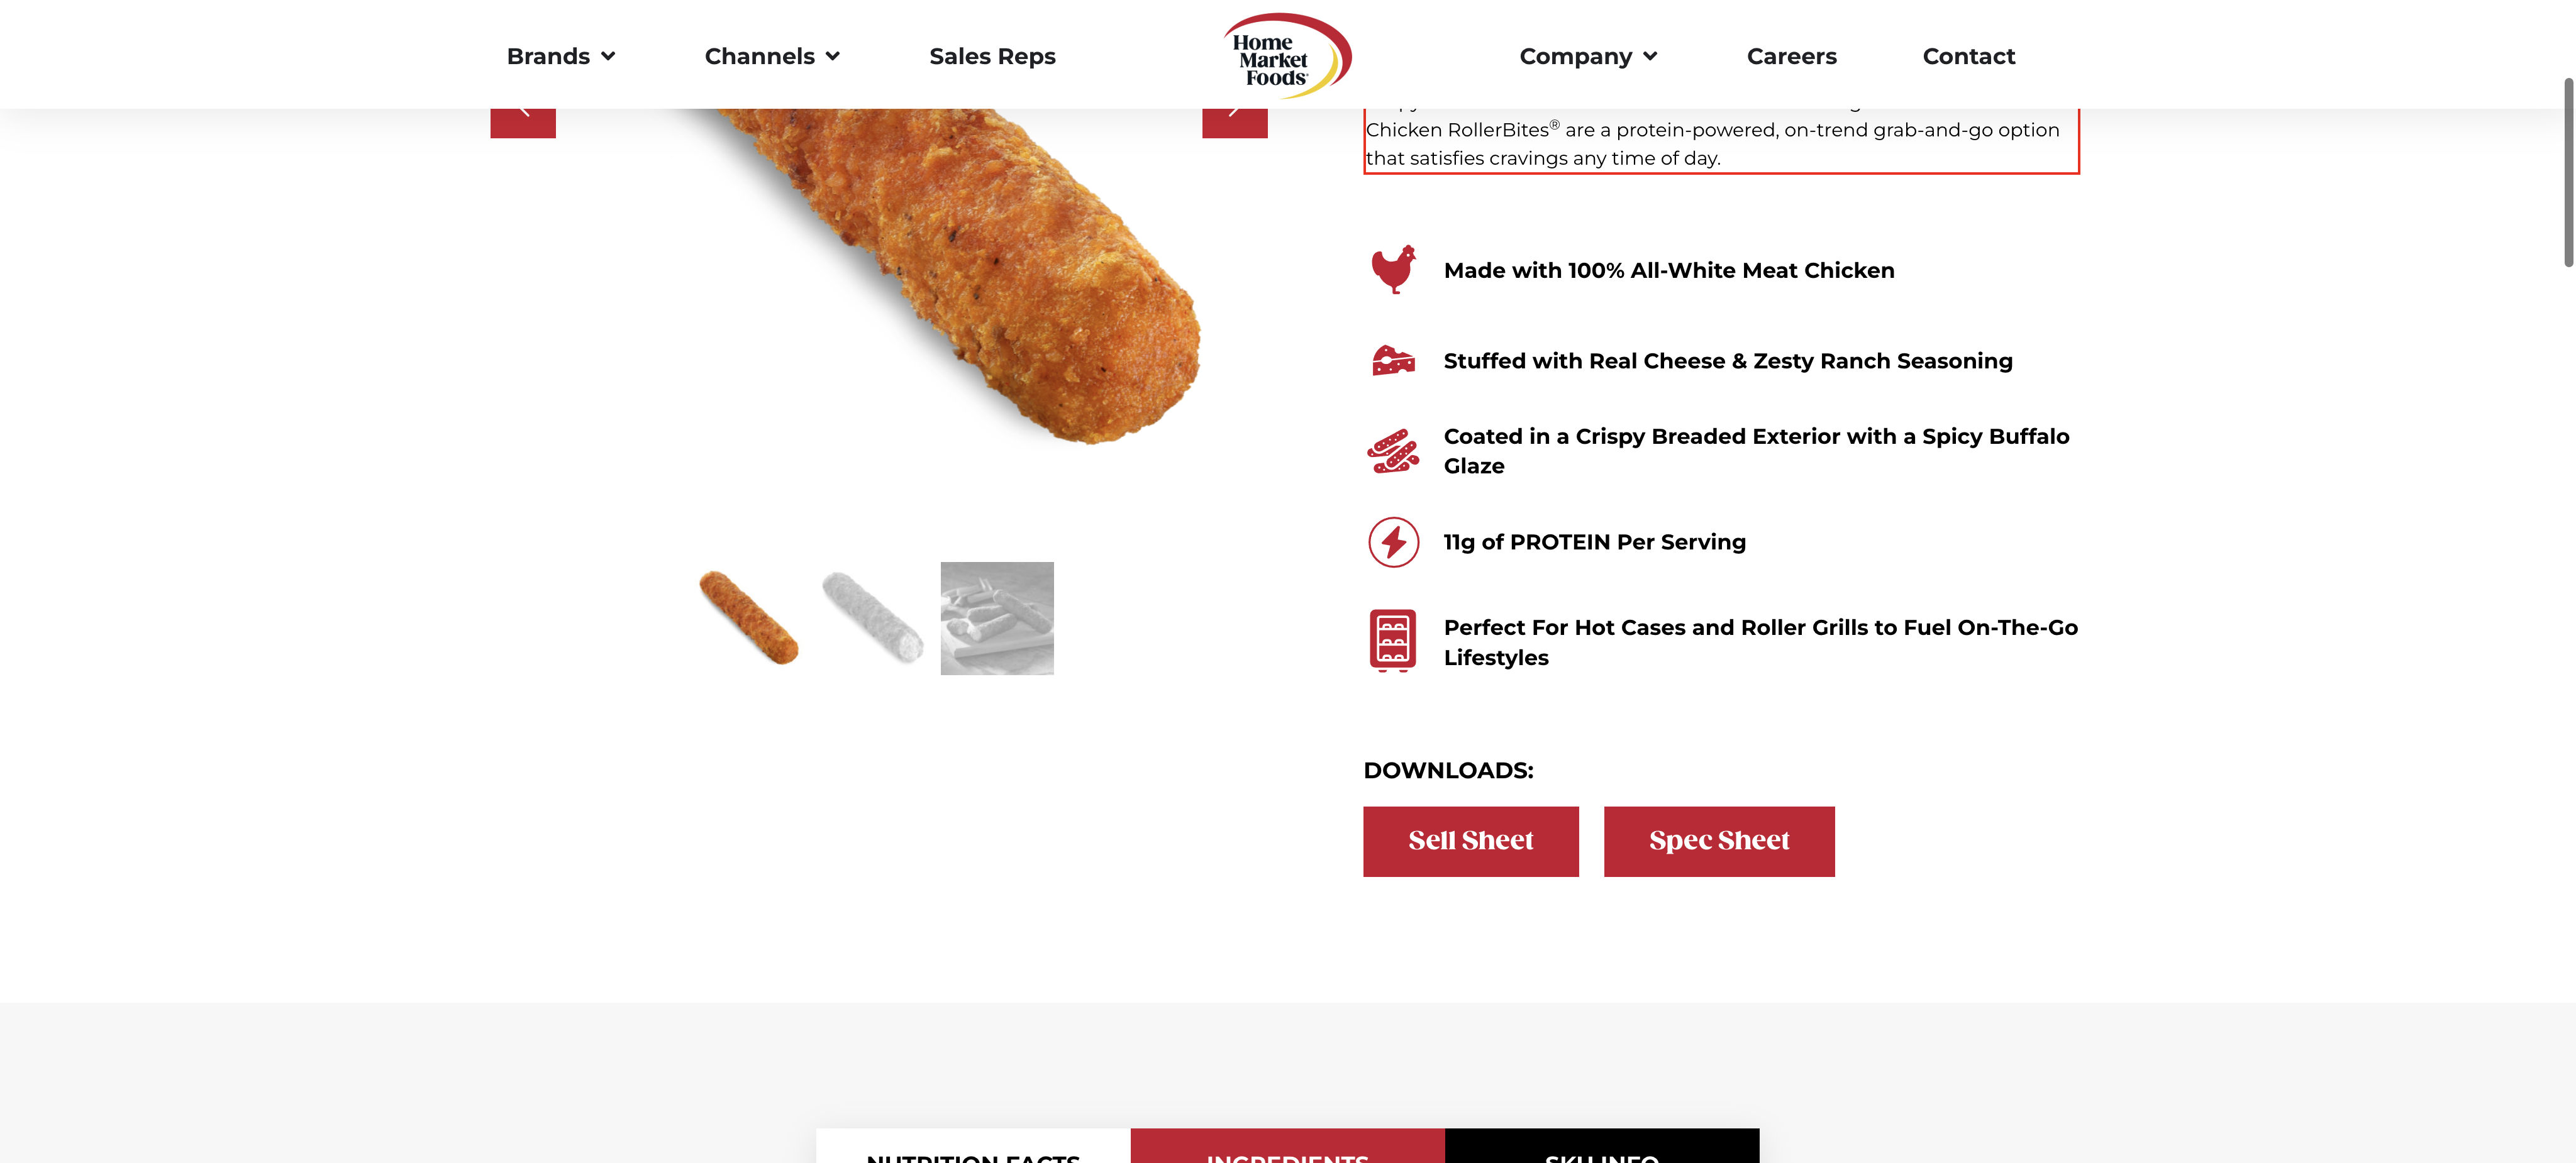Switch to the Ingredients tab

coord(1287,1148)
